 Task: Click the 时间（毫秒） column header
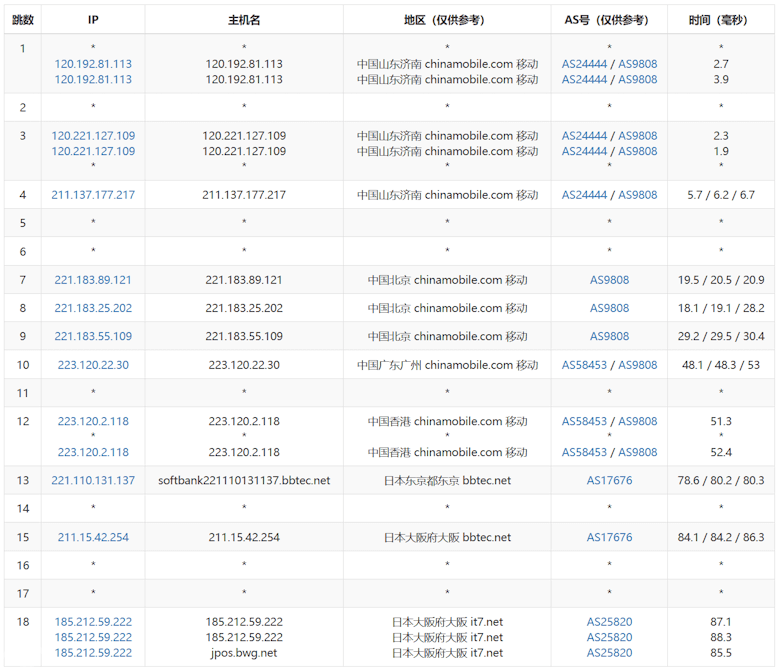[x=721, y=19]
